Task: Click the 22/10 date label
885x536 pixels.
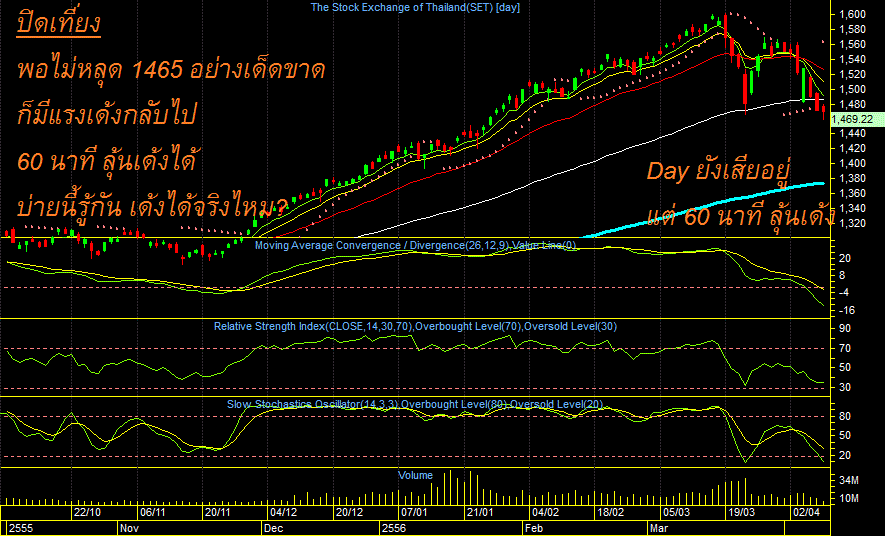Action: [87, 512]
